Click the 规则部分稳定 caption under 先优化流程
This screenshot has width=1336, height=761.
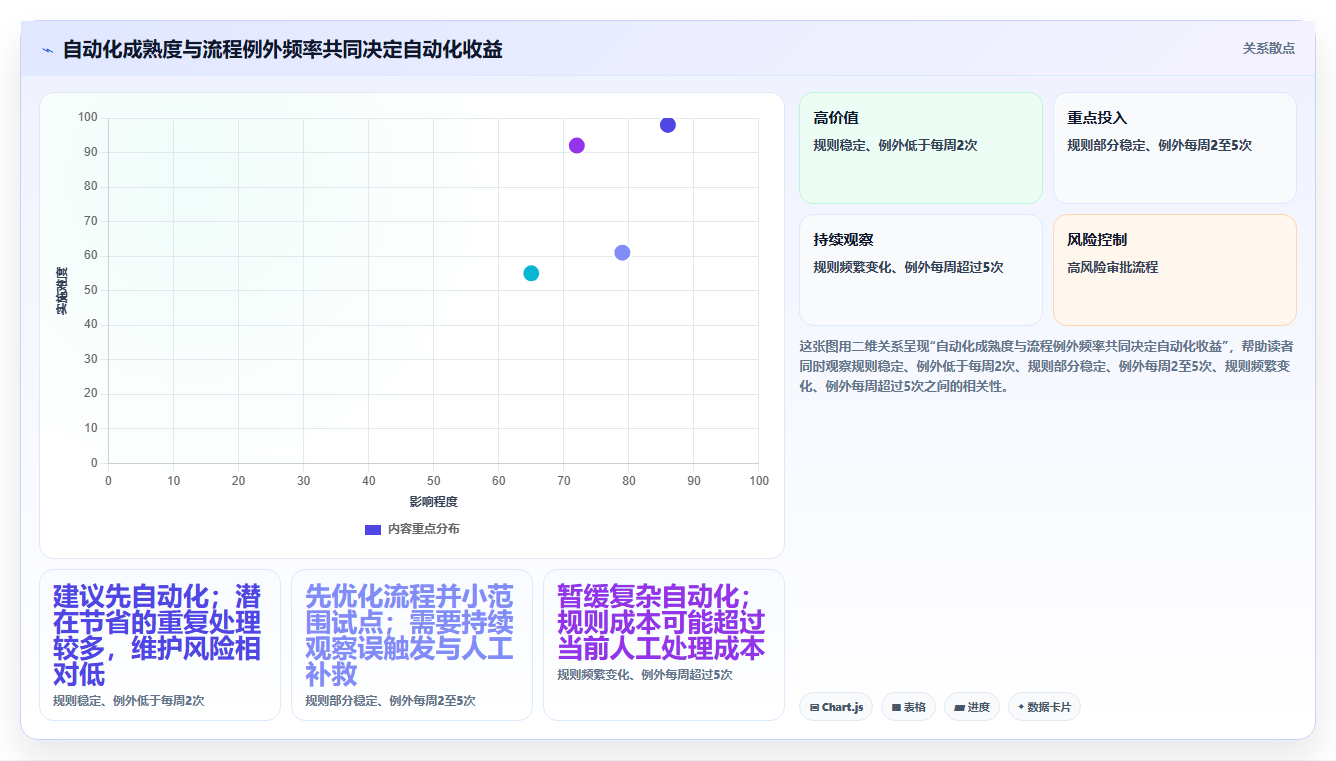[x=390, y=701]
